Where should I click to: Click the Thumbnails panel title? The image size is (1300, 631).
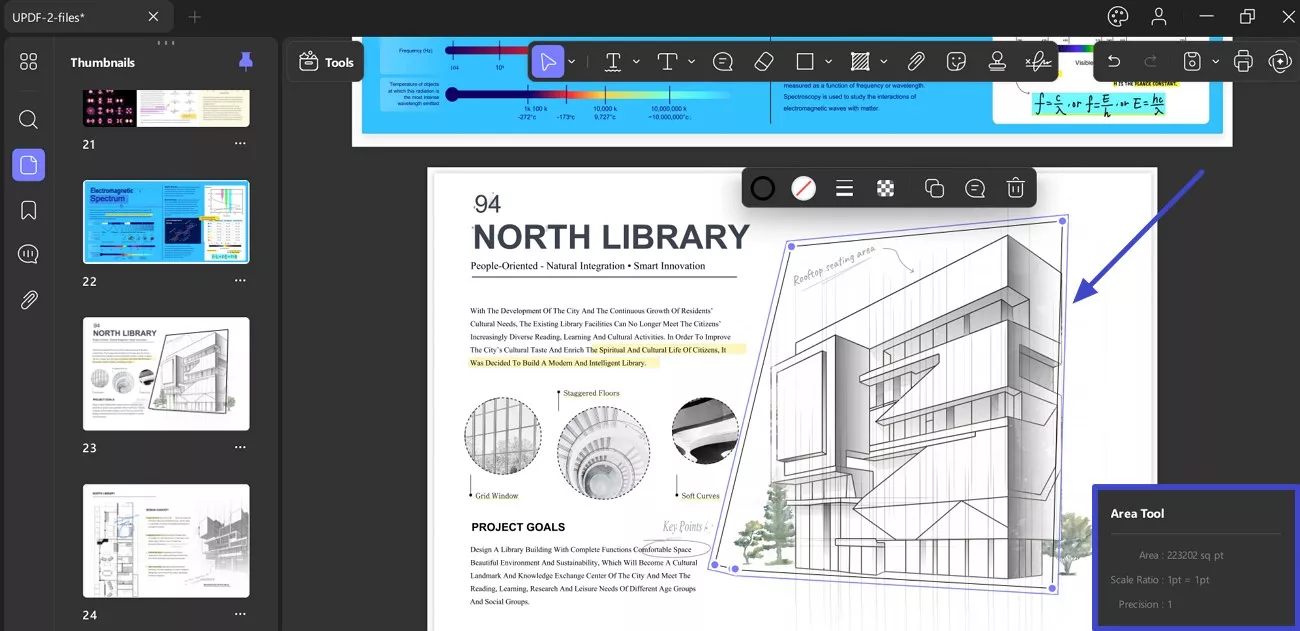point(102,62)
